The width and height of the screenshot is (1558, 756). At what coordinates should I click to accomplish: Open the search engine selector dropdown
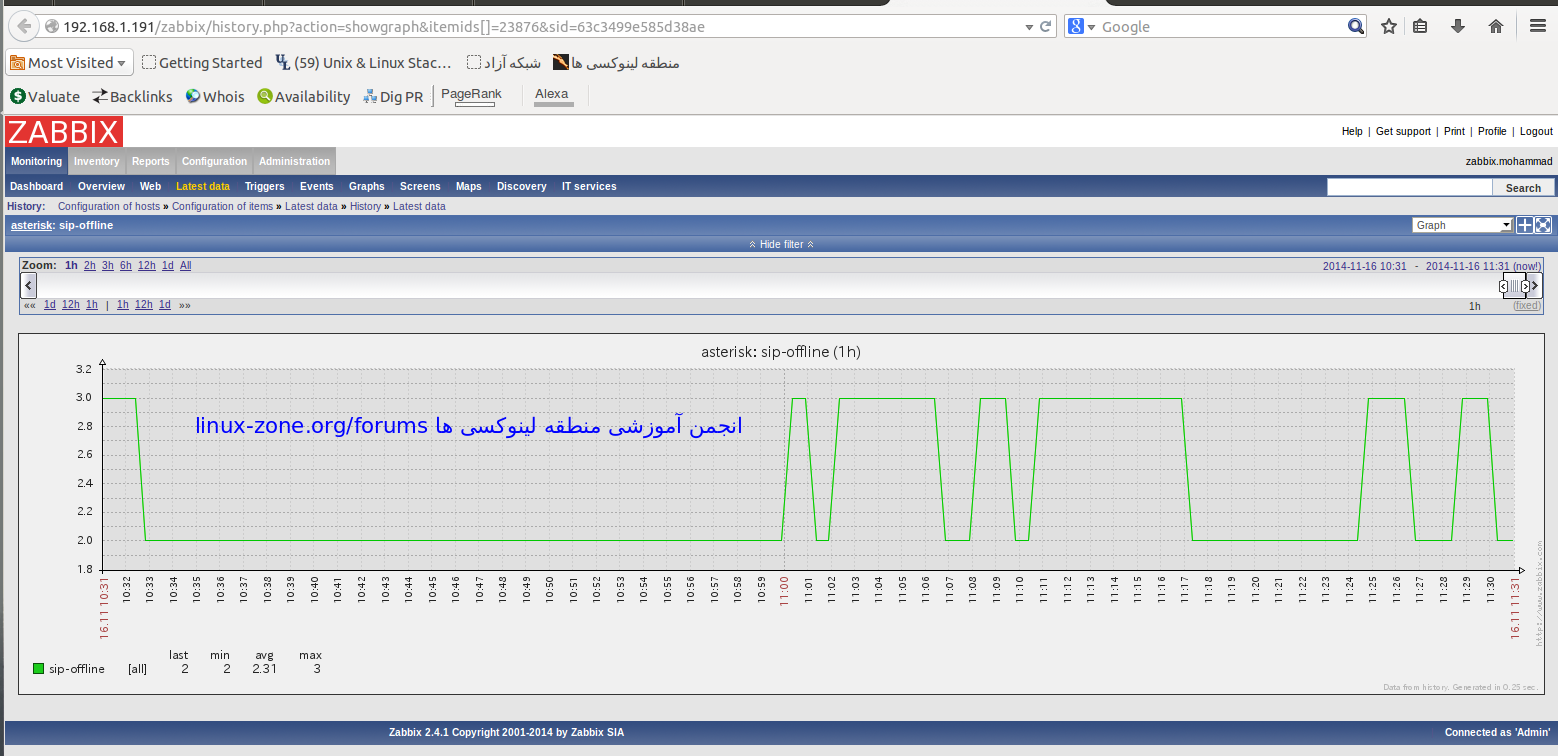tap(1081, 27)
